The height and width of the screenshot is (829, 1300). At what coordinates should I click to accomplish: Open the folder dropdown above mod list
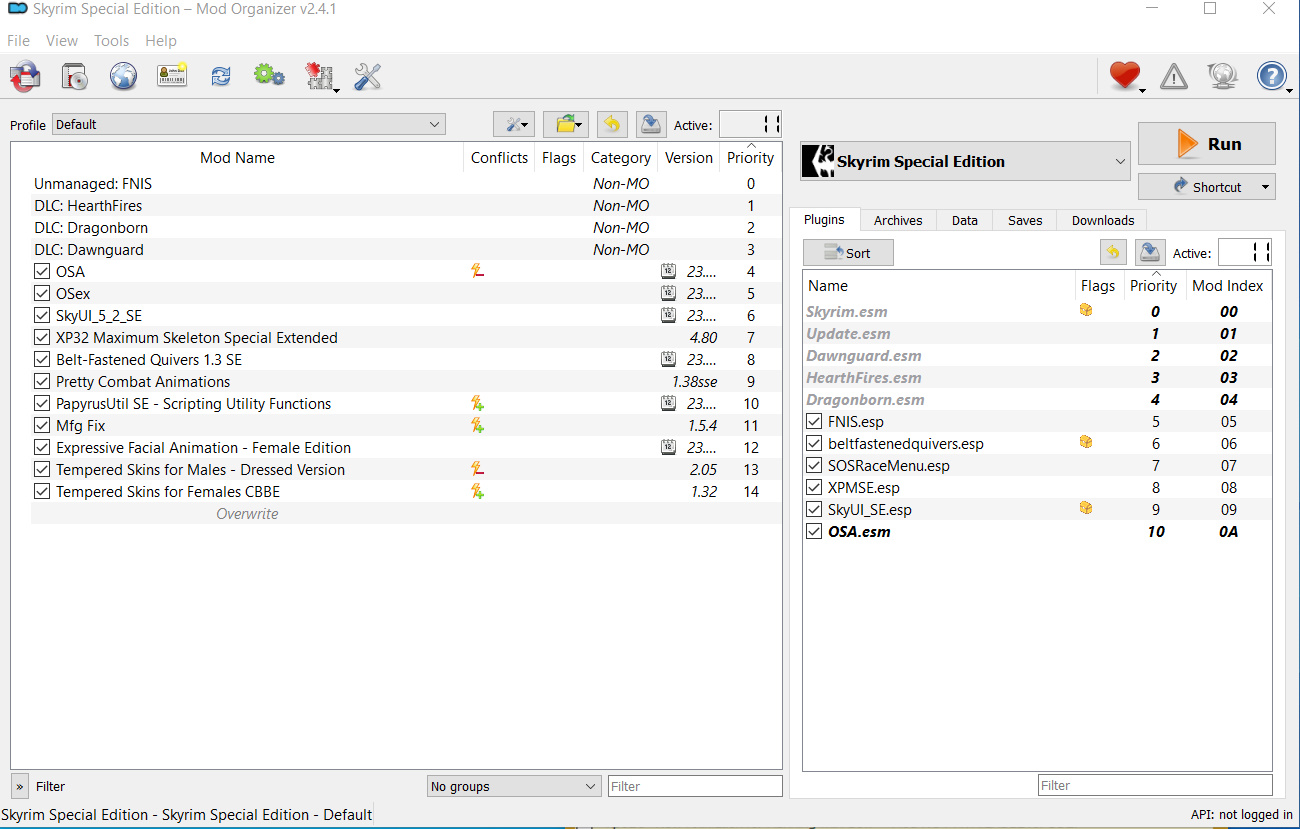point(566,124)
